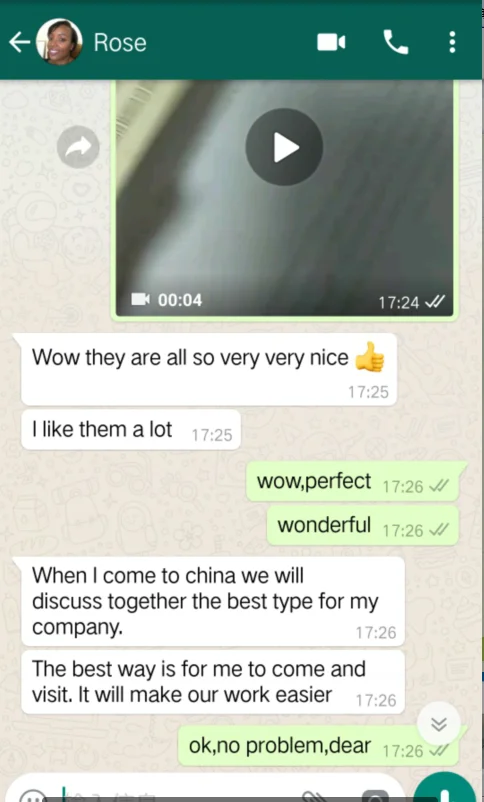The width and height of the screenshot is (484, 802).
Task: Select the "ok,no problem,dear" message
Action: point(318,745)
